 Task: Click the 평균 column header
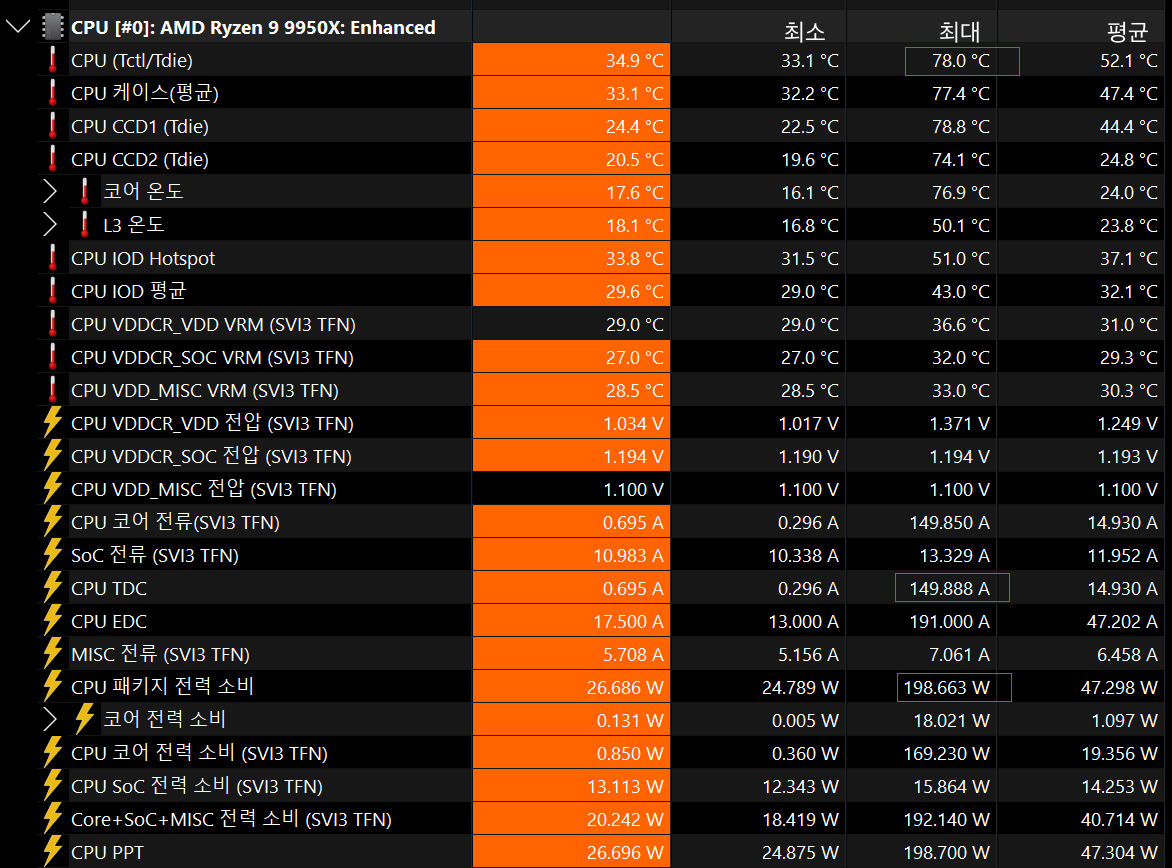[x=1126, y=31]
